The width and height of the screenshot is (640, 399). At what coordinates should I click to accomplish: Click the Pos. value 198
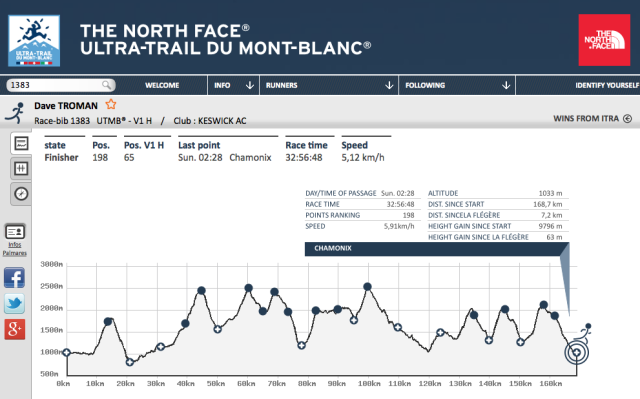click(x=100, y=157)
